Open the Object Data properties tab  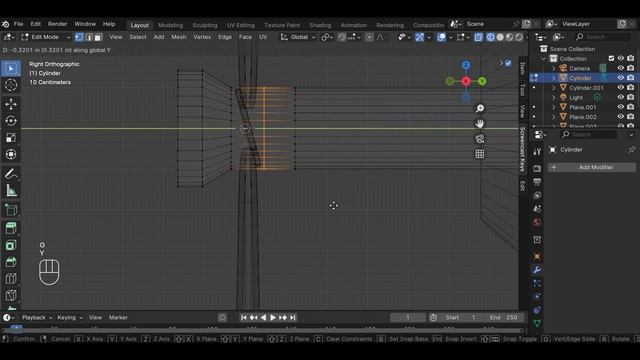(537, 323)
